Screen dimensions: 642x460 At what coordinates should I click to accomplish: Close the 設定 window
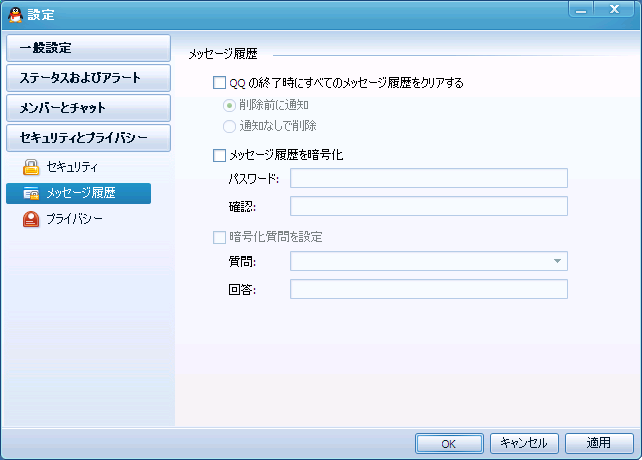pyautogui.click(x=614, y=9)
